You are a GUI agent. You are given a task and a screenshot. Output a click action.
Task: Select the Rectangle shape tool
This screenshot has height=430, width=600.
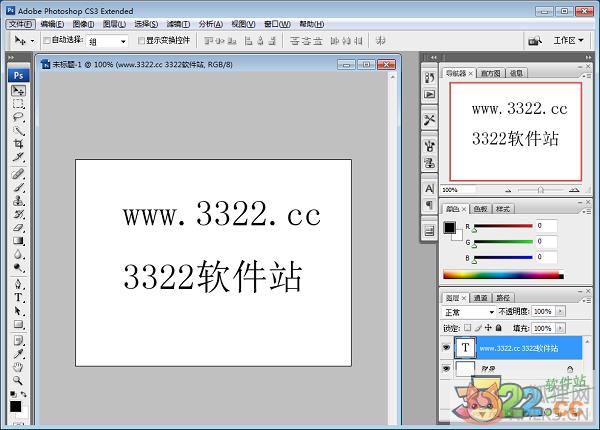pos(18,324)
